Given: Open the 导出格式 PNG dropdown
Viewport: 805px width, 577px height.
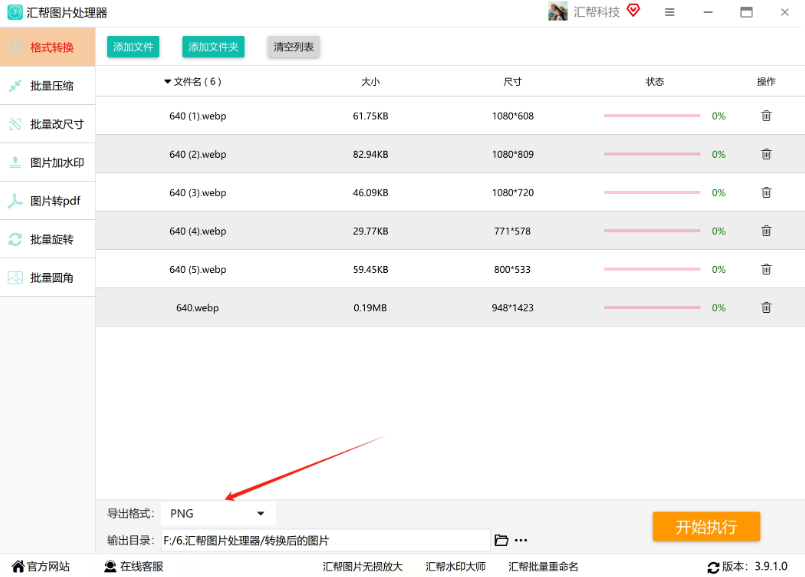Looking at the screenshot, I should (218, 513).
